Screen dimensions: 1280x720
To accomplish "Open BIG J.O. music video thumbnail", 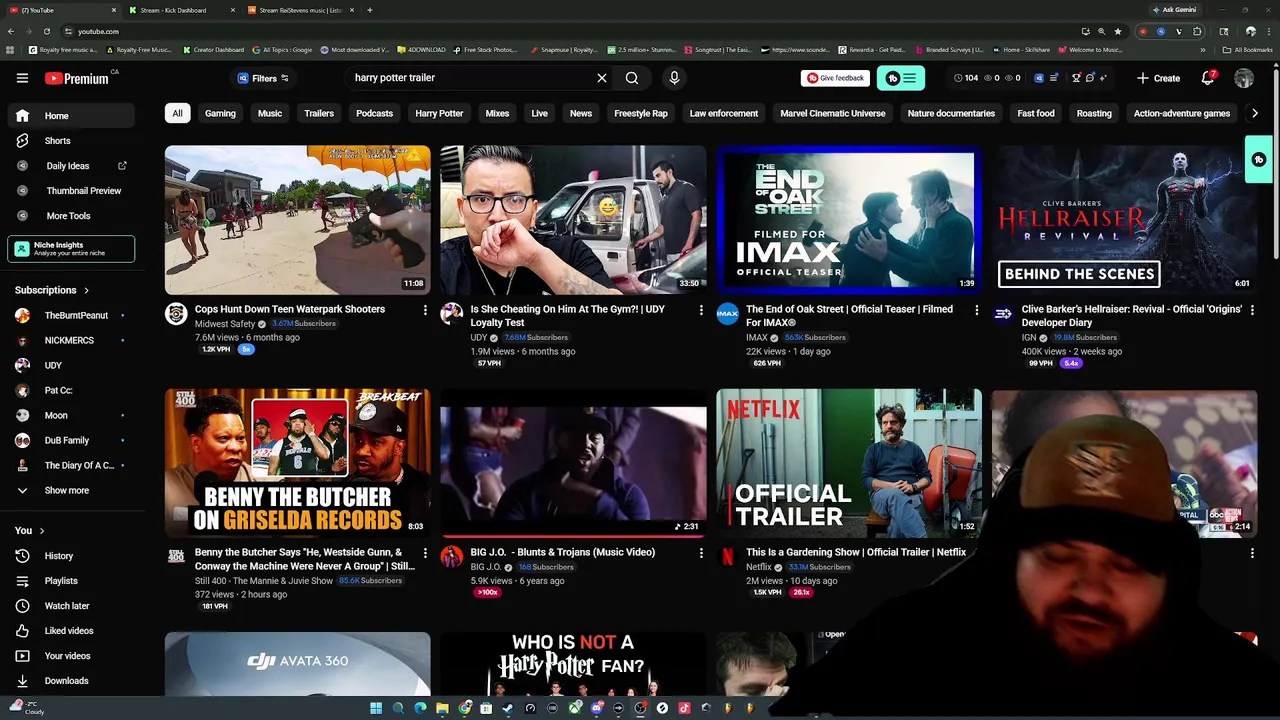I will click(573, 463).
